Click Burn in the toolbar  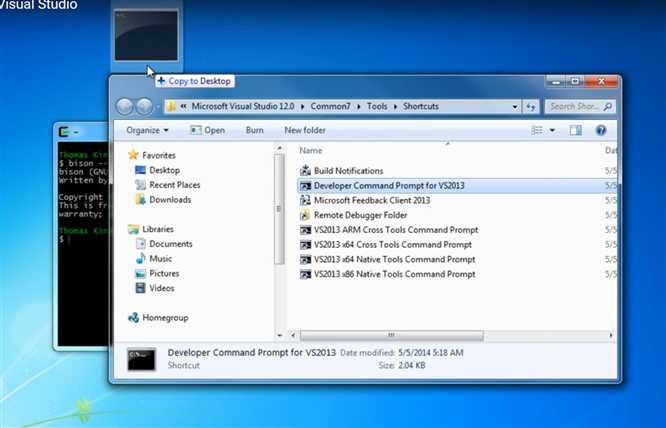click(254, 130)
